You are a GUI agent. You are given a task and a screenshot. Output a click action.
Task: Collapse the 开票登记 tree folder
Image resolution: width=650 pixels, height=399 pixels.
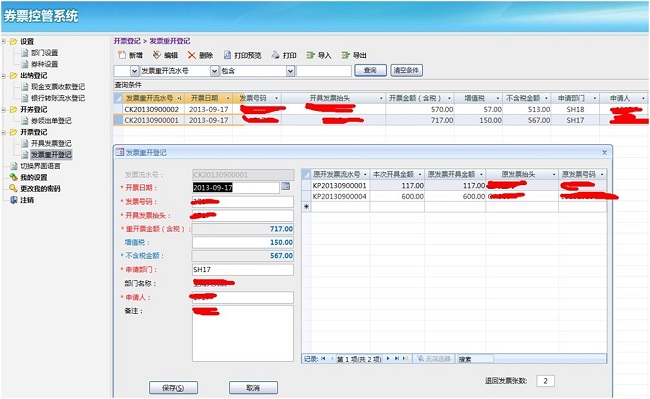pyautogui.click(x=3, y=132)
